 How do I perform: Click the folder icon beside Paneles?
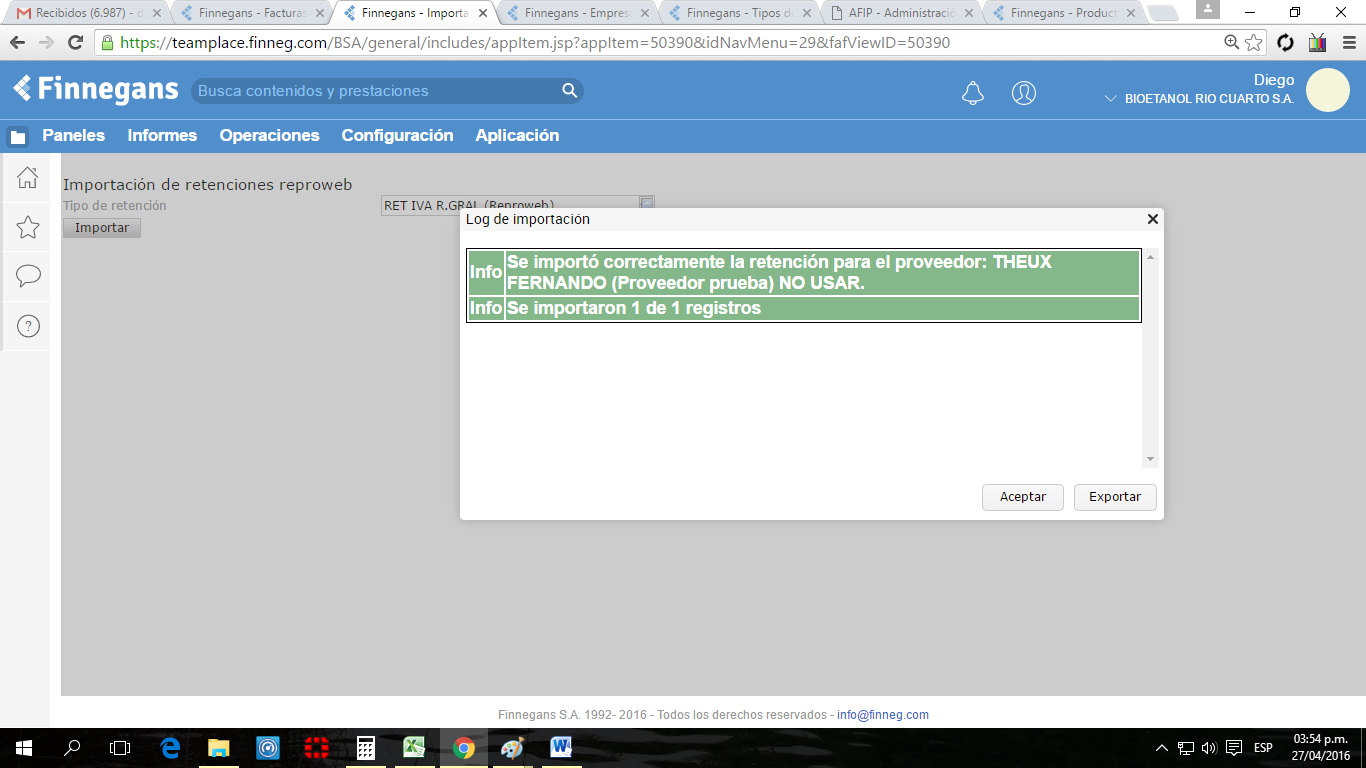[x=18, y=137]
